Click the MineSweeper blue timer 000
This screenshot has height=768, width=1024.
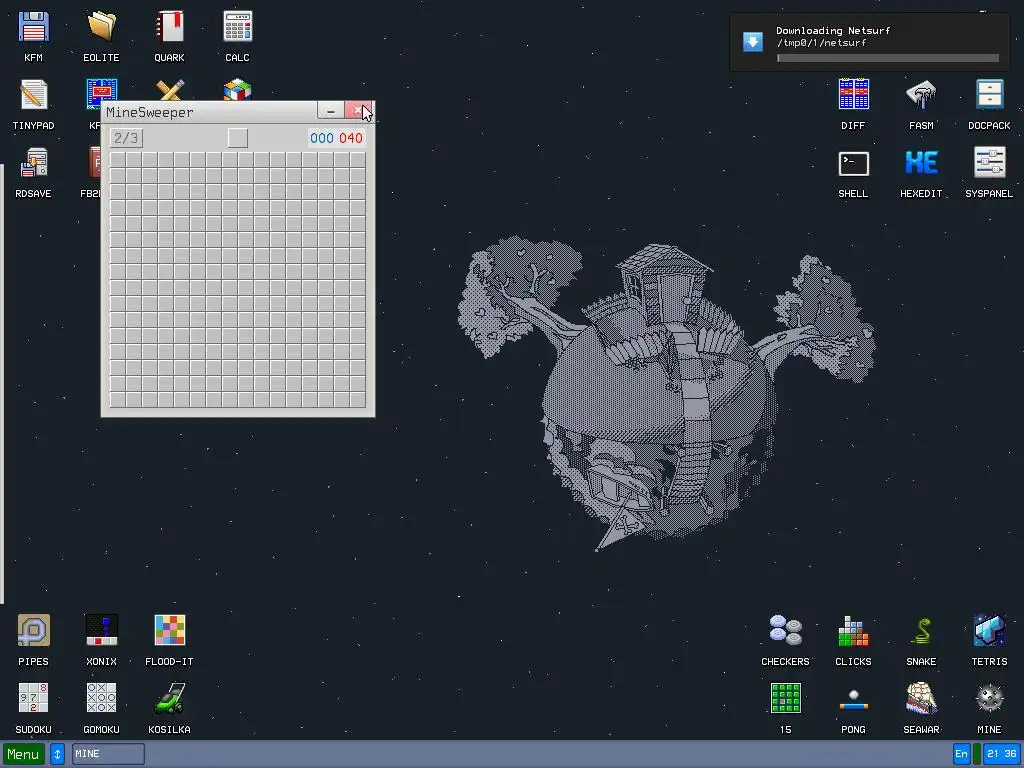click(322, 138)
